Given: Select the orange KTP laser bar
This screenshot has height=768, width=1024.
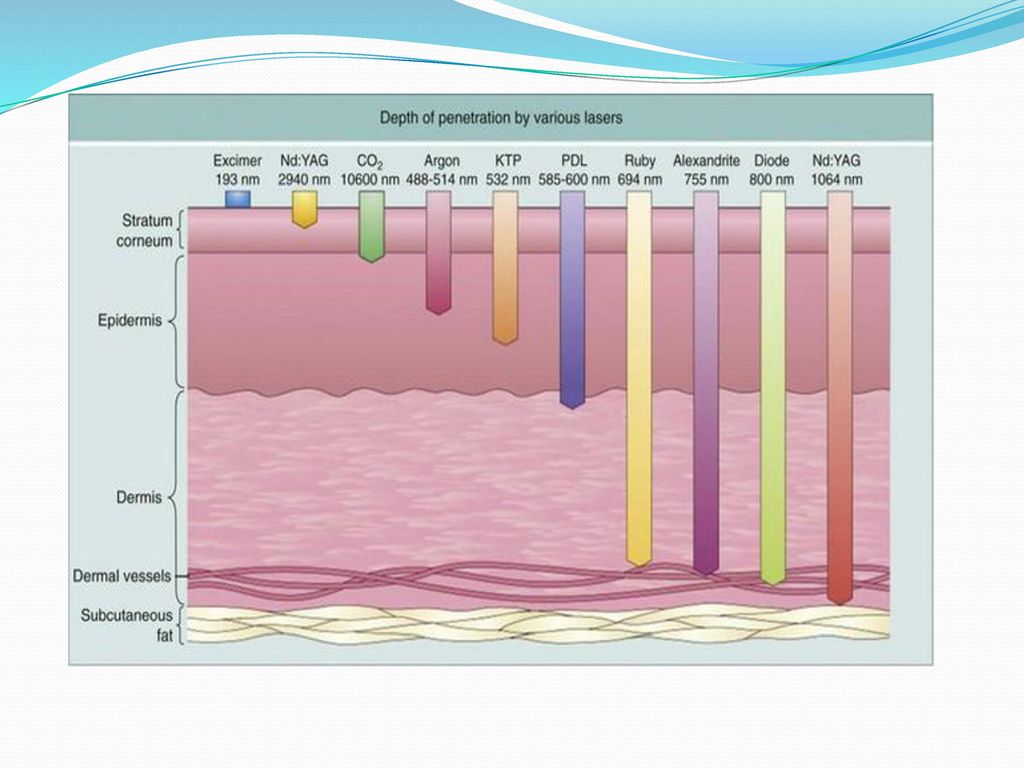Looking at the screenshot, I should click(x=505, y=268).
